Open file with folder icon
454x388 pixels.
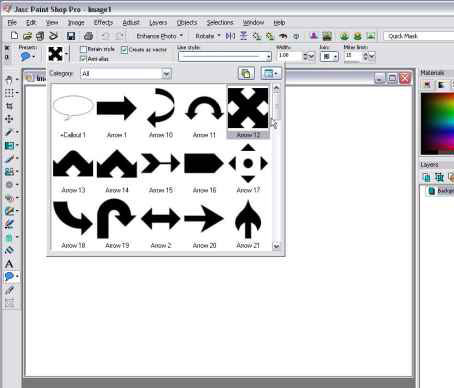[27, 36]
